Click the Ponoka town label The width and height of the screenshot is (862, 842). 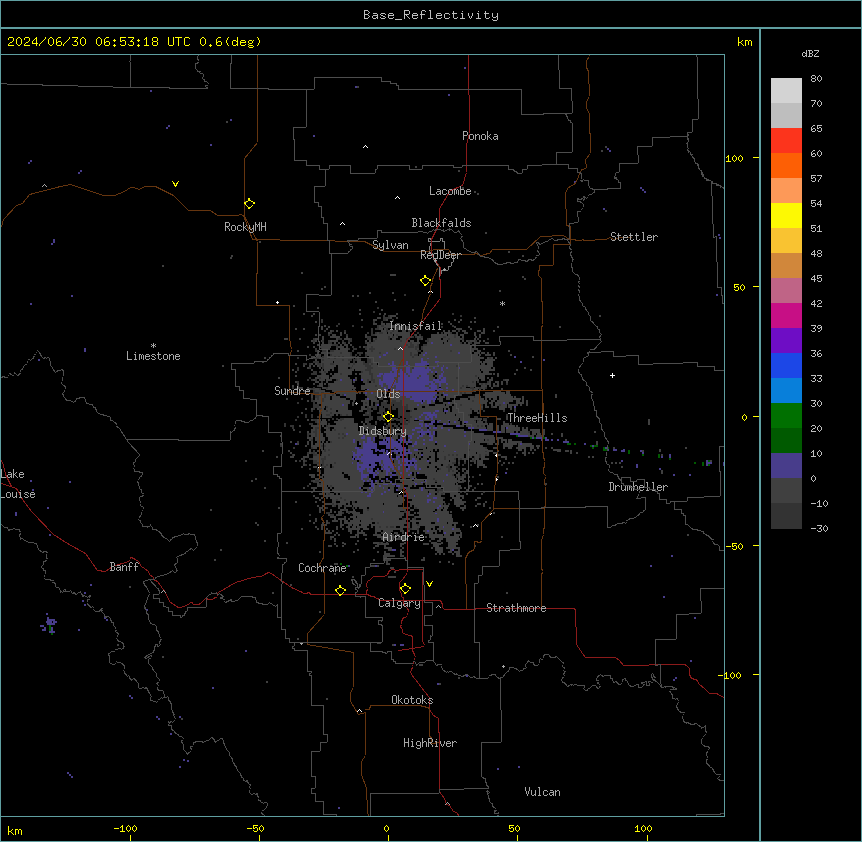click(480, 136)
